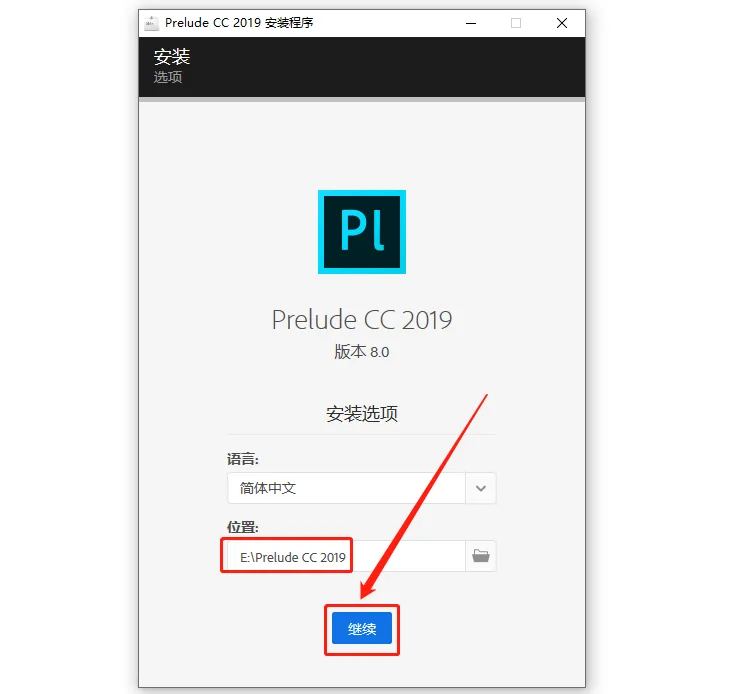
Task: Click the 位置: label
Action: click(243, 527)
